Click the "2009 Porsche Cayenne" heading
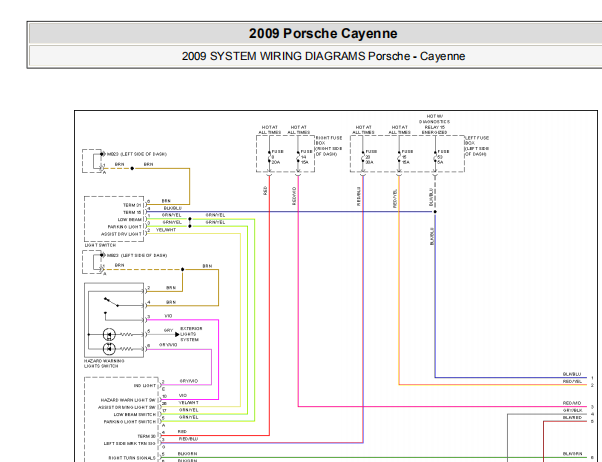 [323, 33]
